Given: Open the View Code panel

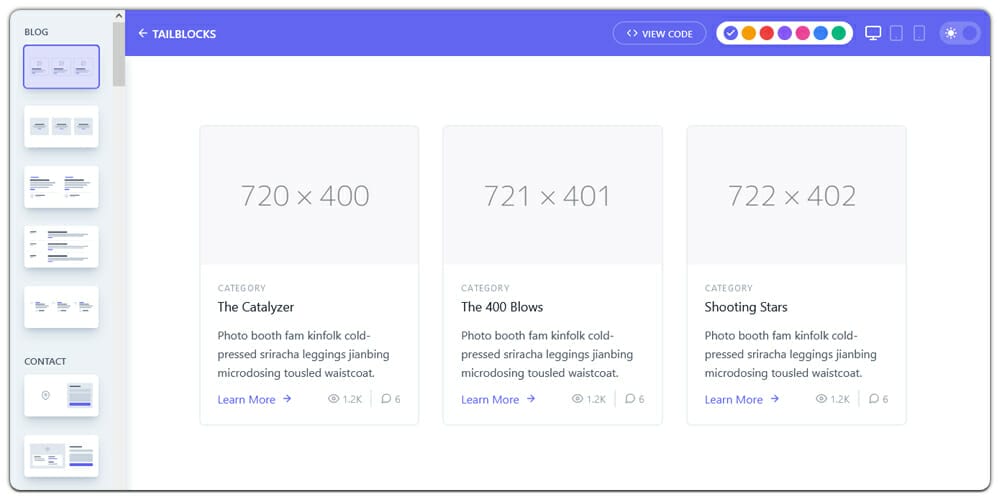Looking at the screenshot, I should coord(660,33).
